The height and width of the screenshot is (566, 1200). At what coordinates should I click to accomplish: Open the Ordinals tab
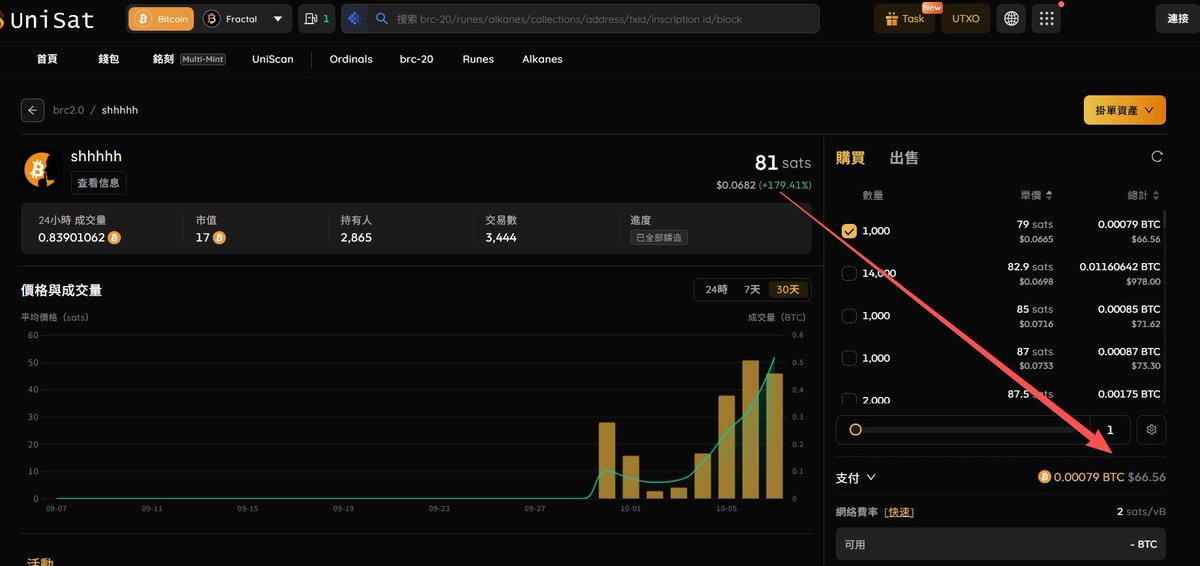tap(351, 59)
